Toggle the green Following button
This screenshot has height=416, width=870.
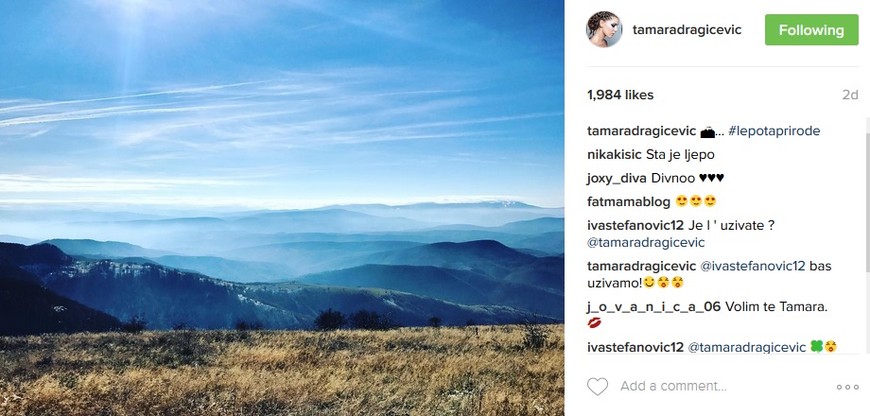(x=811, y=30)
